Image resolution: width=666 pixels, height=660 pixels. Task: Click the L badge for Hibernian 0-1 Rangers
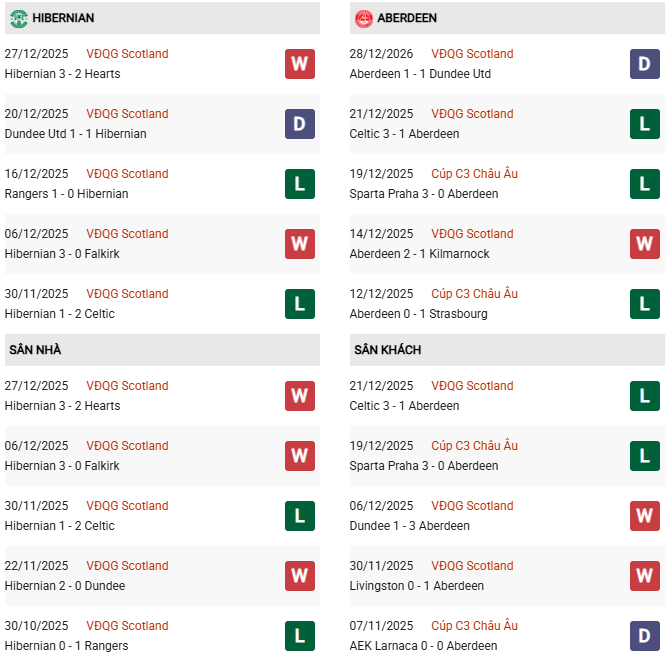coord(299,636)
